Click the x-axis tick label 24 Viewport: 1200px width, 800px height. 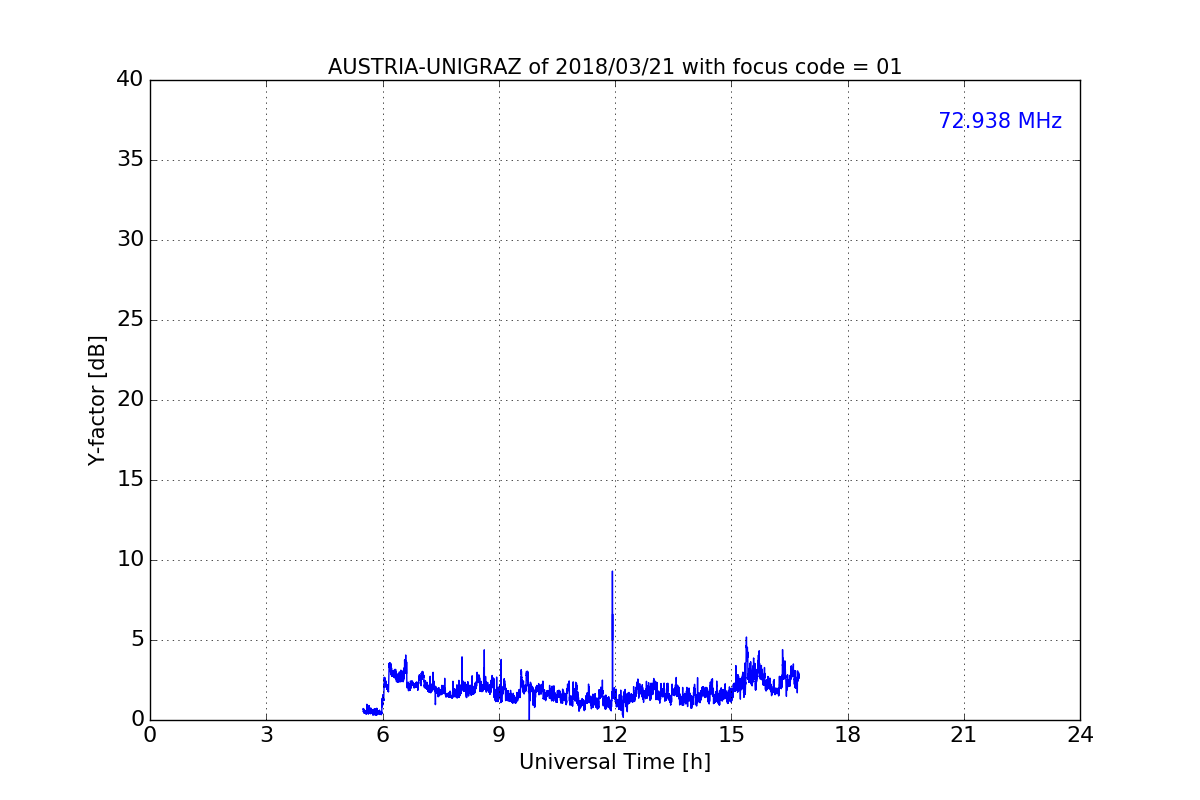[x=1080, y=735]
